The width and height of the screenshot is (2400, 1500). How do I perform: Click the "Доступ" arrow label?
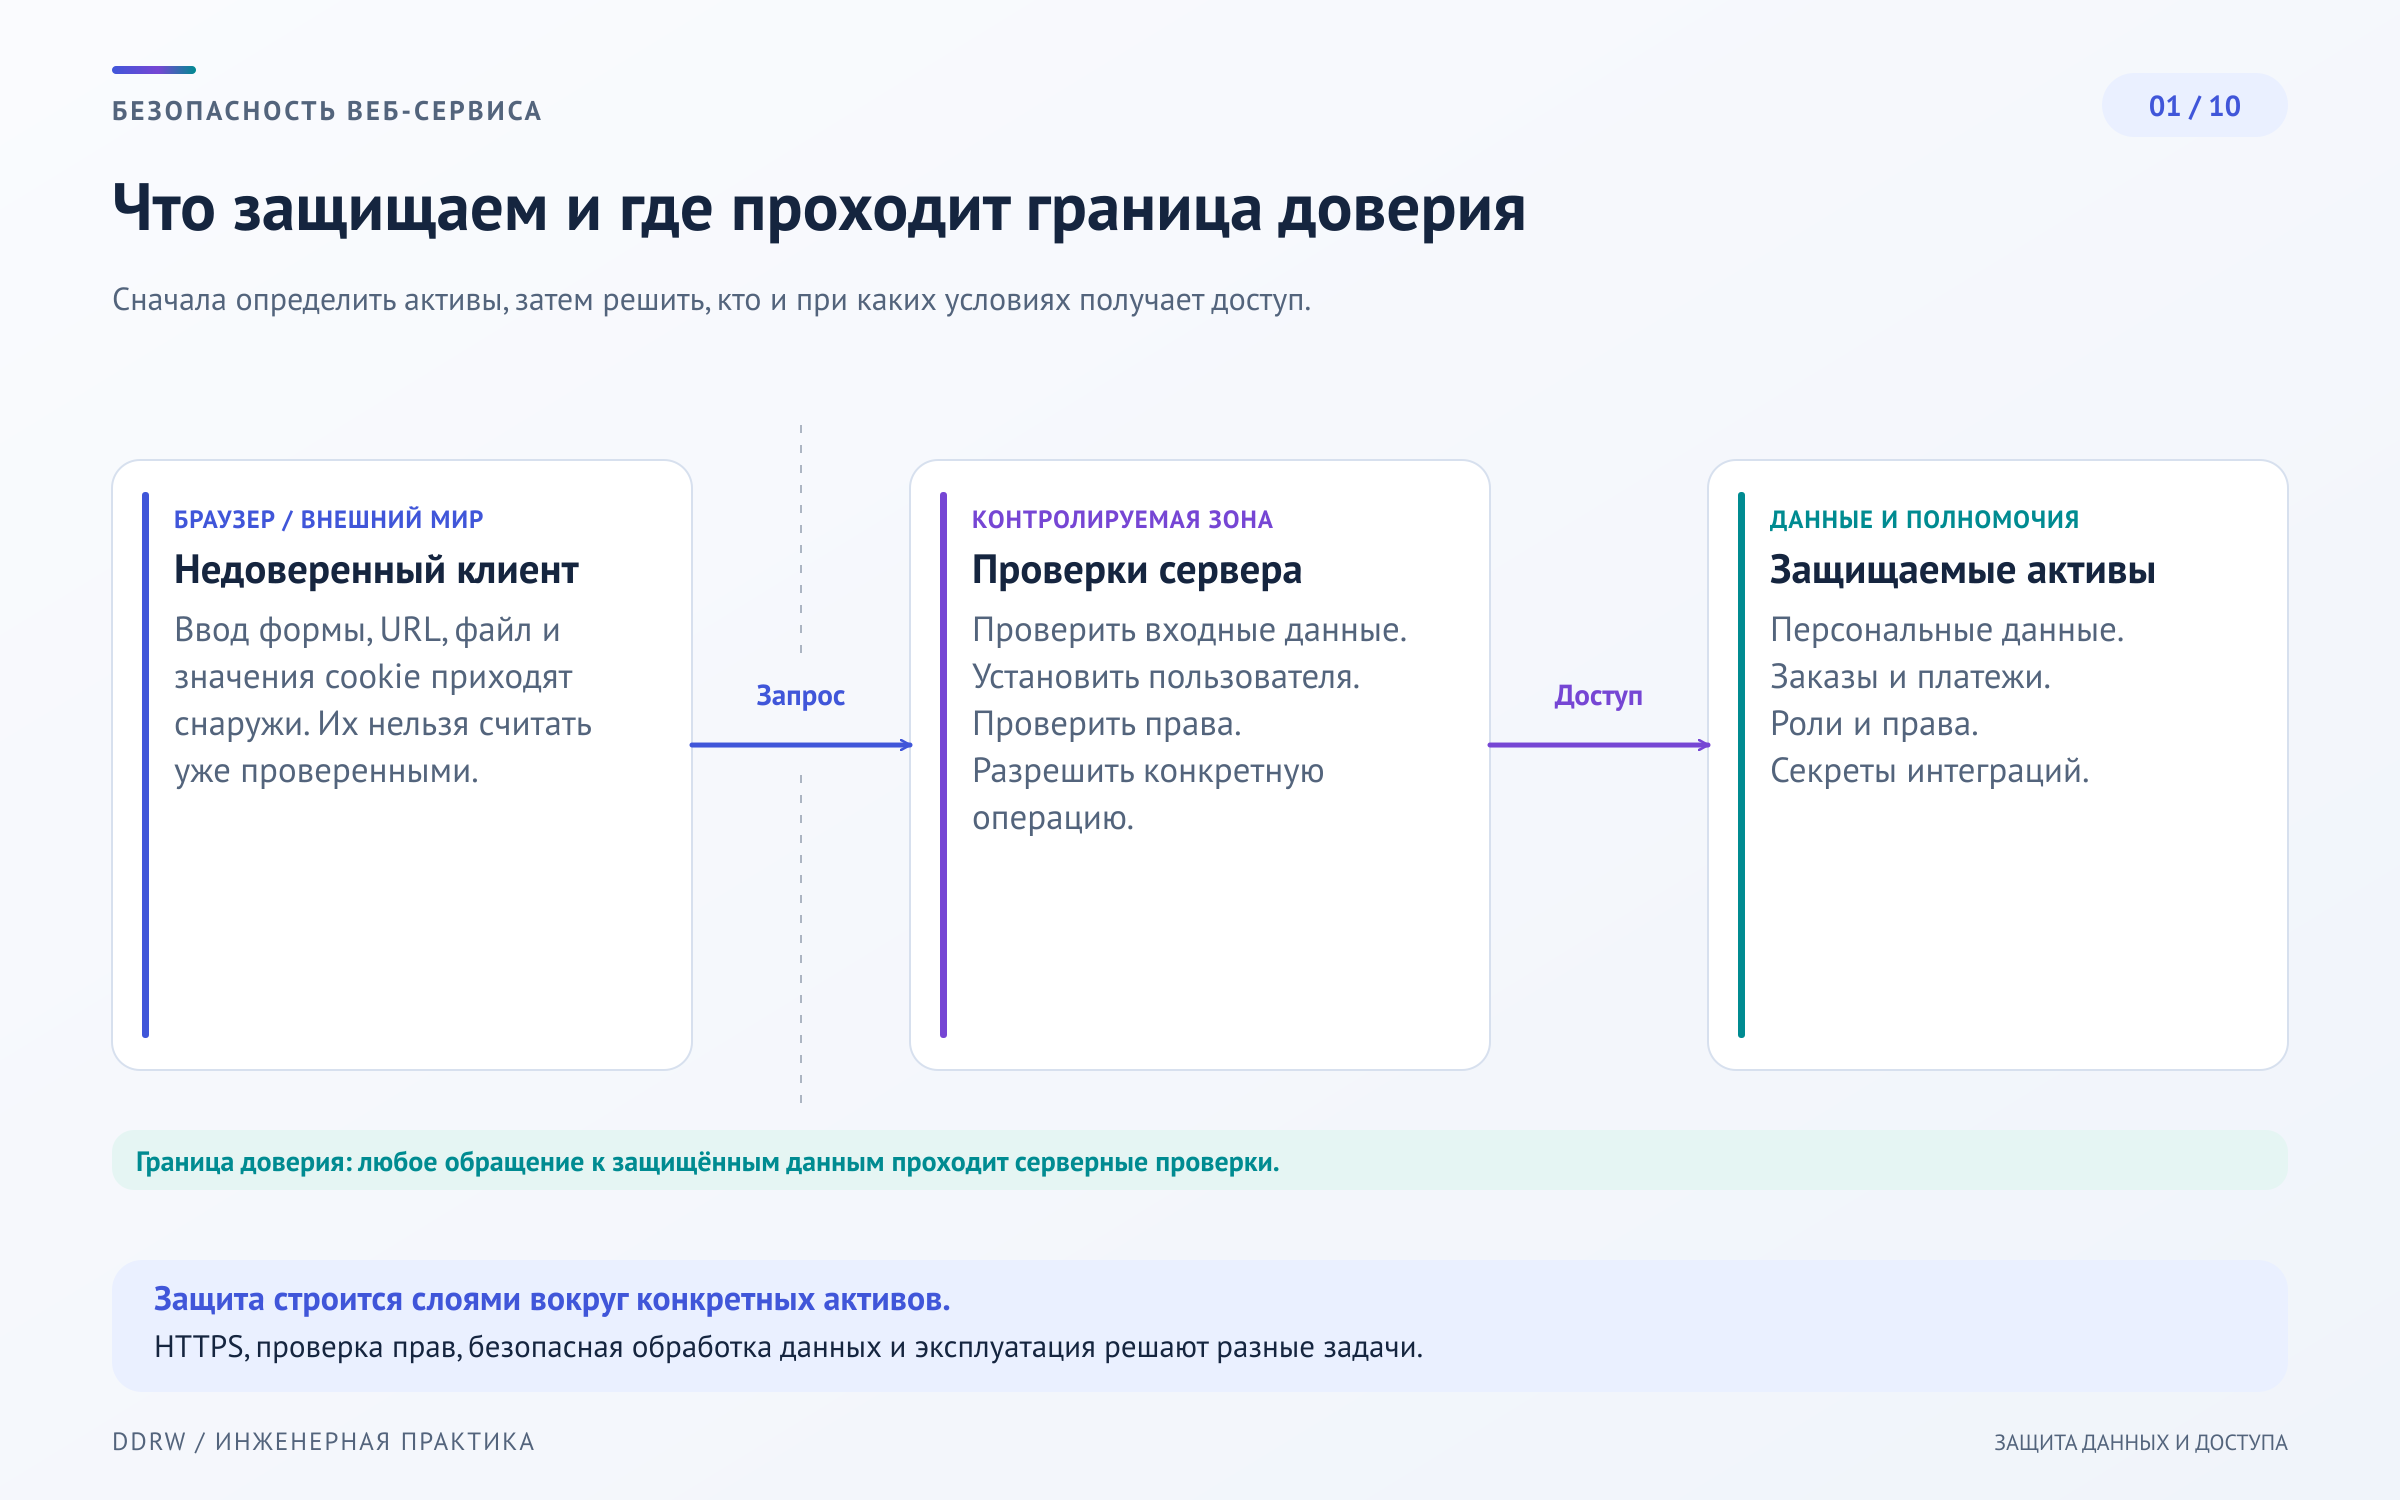coord(1598,695)
